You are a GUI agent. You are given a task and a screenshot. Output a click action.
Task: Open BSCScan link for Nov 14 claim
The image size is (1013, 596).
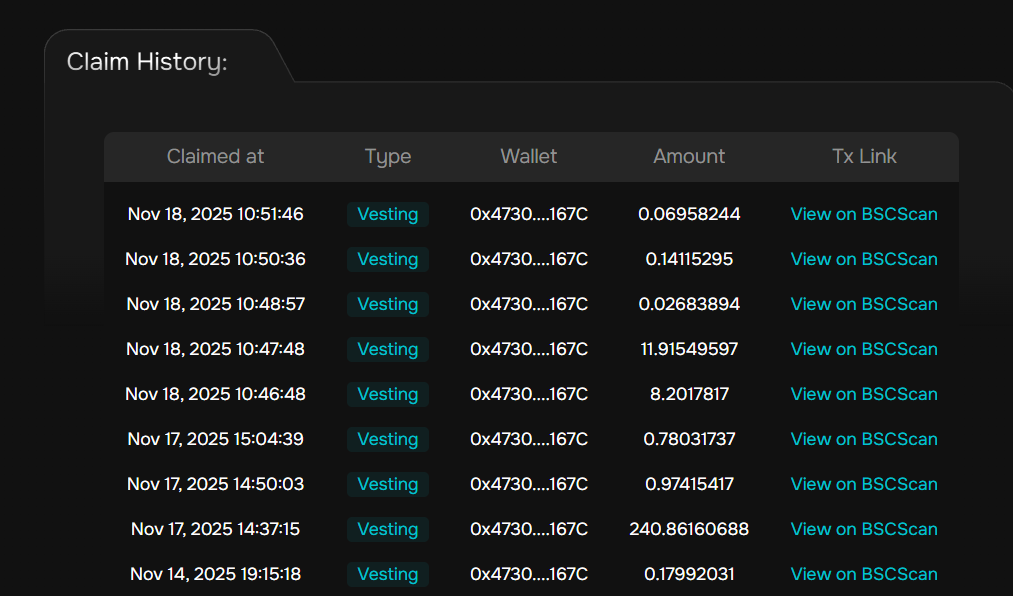tap(864, 574)
